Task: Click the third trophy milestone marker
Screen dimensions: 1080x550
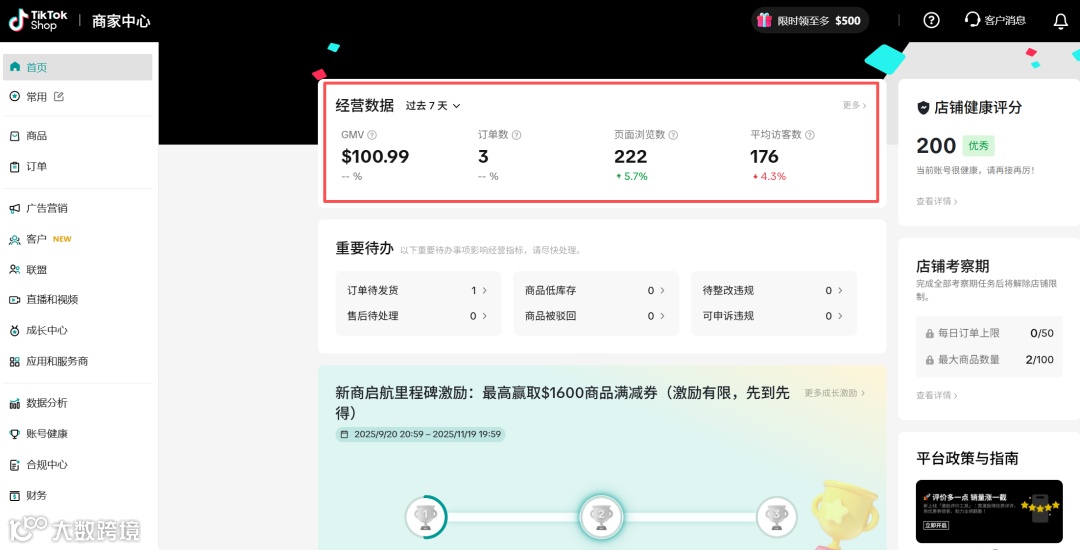Action: pos(777,516)
